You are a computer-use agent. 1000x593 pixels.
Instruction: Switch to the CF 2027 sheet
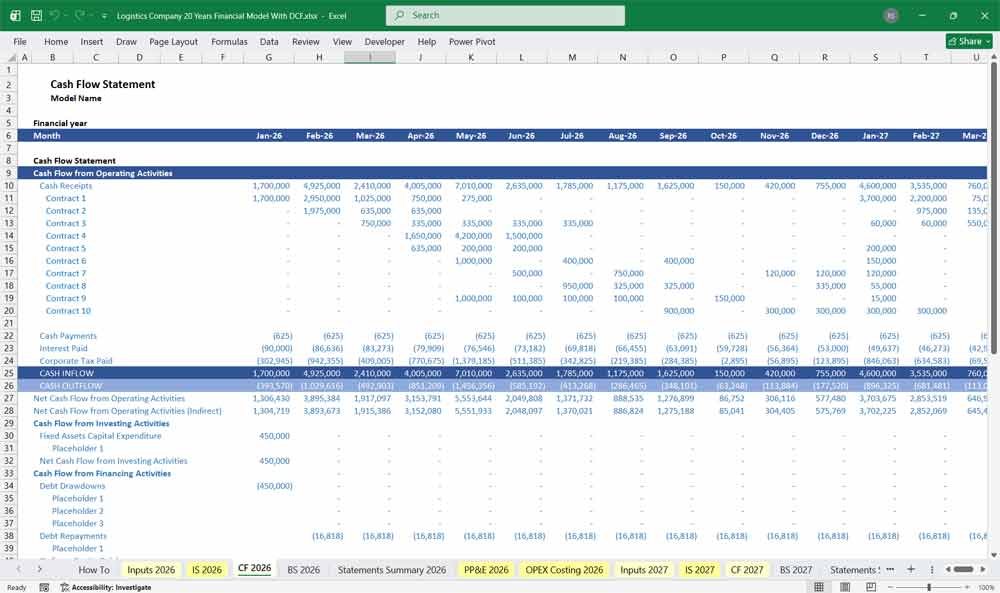point(747,569)
